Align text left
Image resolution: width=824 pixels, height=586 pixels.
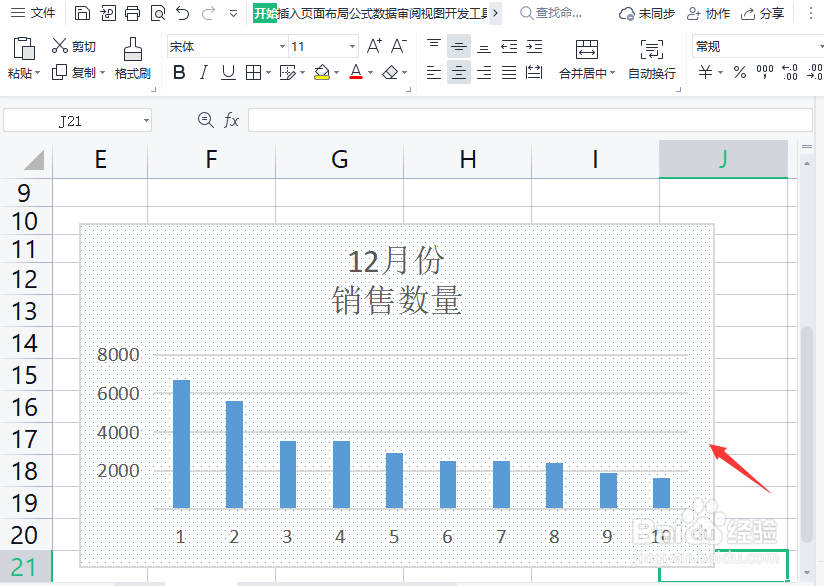coord(434,73)
